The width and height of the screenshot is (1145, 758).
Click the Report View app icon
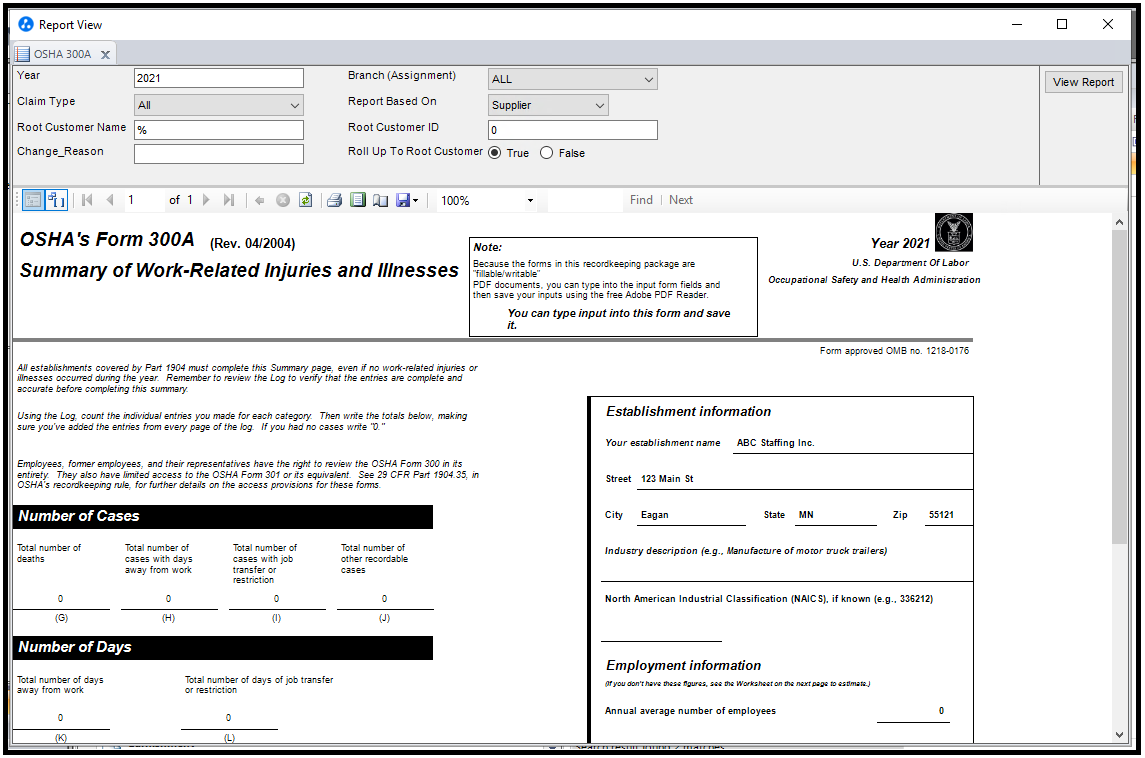26,24
